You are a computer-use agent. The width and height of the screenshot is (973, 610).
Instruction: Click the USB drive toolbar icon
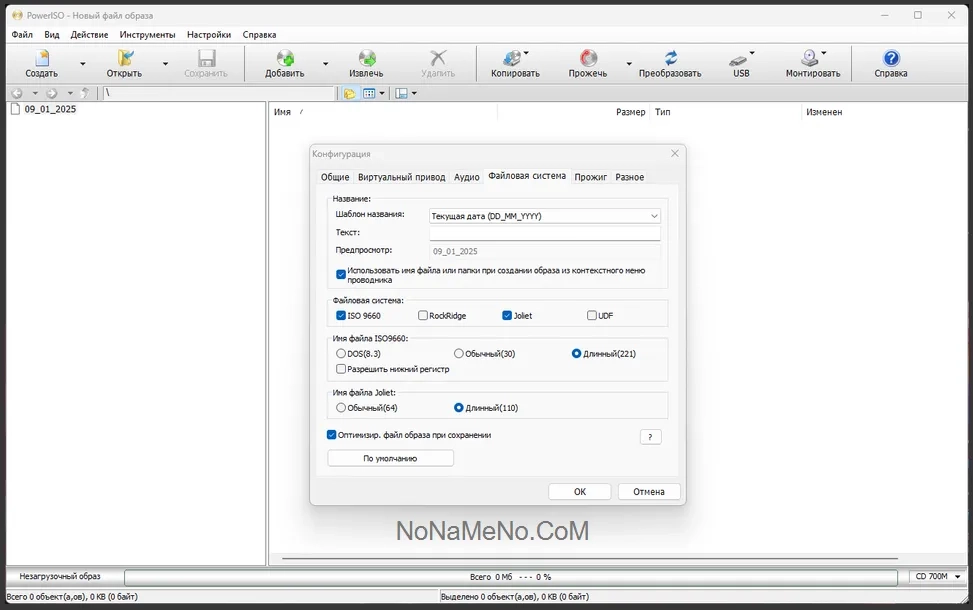point(738,59)
